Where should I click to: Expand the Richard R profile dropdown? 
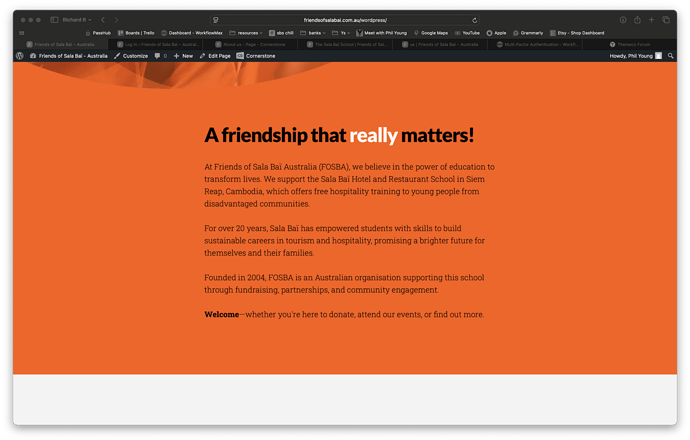pyautogui.click(x=77, y=20)
